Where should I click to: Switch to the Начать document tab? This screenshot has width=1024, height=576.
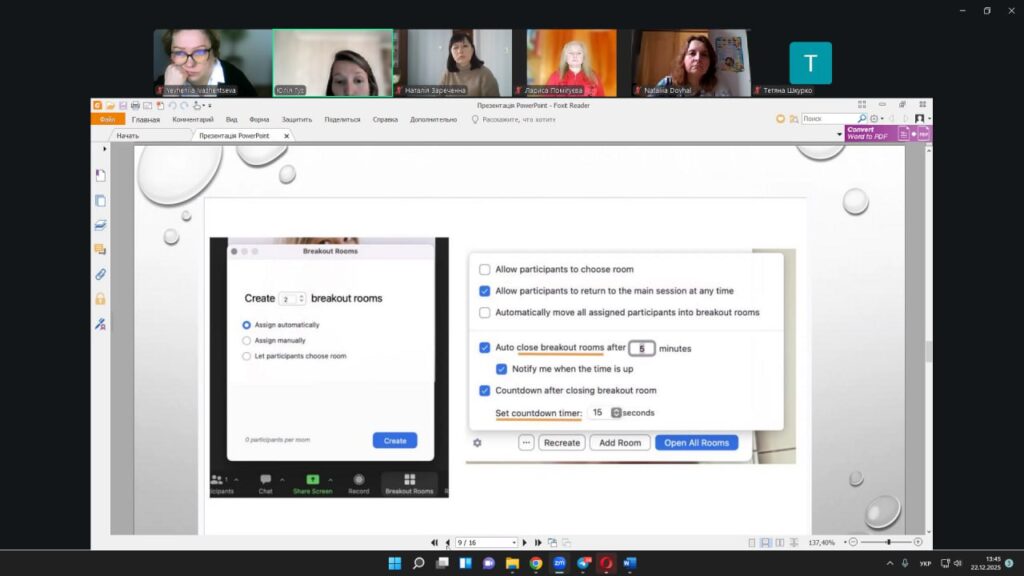[128, 135]
